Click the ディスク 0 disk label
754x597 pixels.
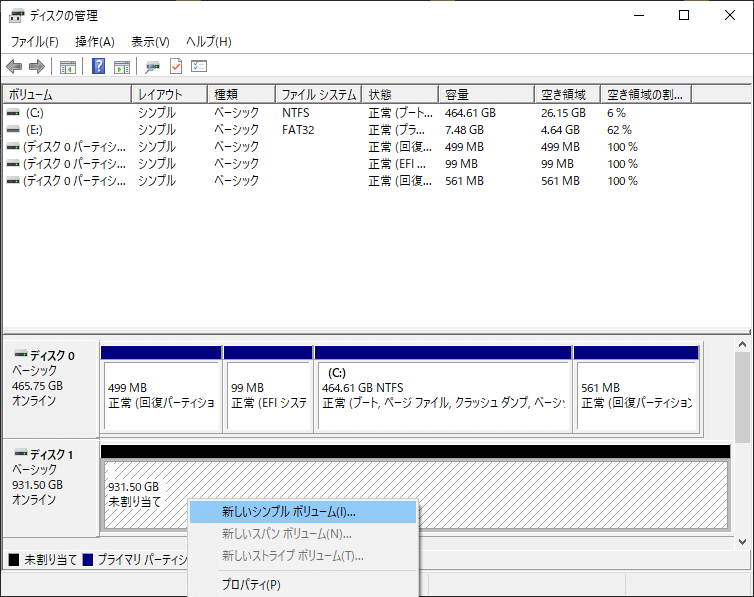[x=52, y=356]
